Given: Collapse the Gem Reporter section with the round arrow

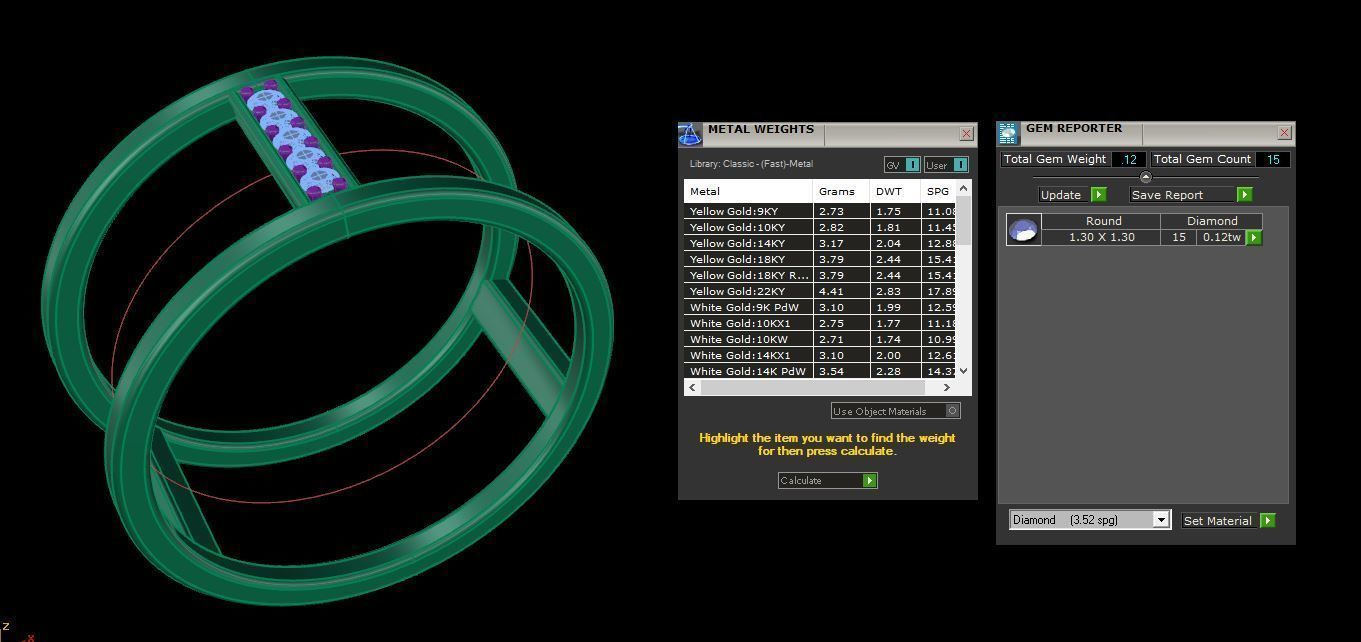Looking at the screenshot, I should [x=1146, y=177].
